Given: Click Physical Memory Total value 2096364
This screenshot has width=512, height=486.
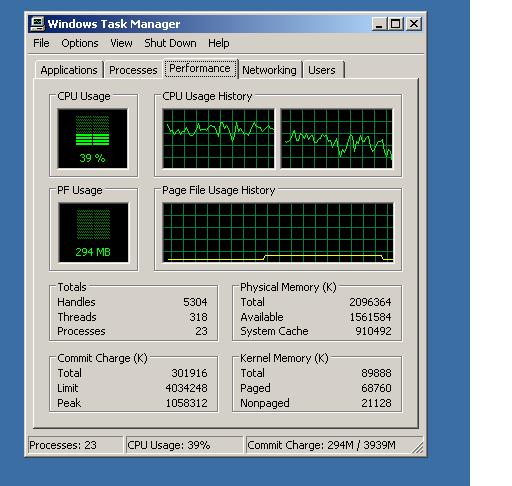Looking at the screenshot, I should click(370, 302).
